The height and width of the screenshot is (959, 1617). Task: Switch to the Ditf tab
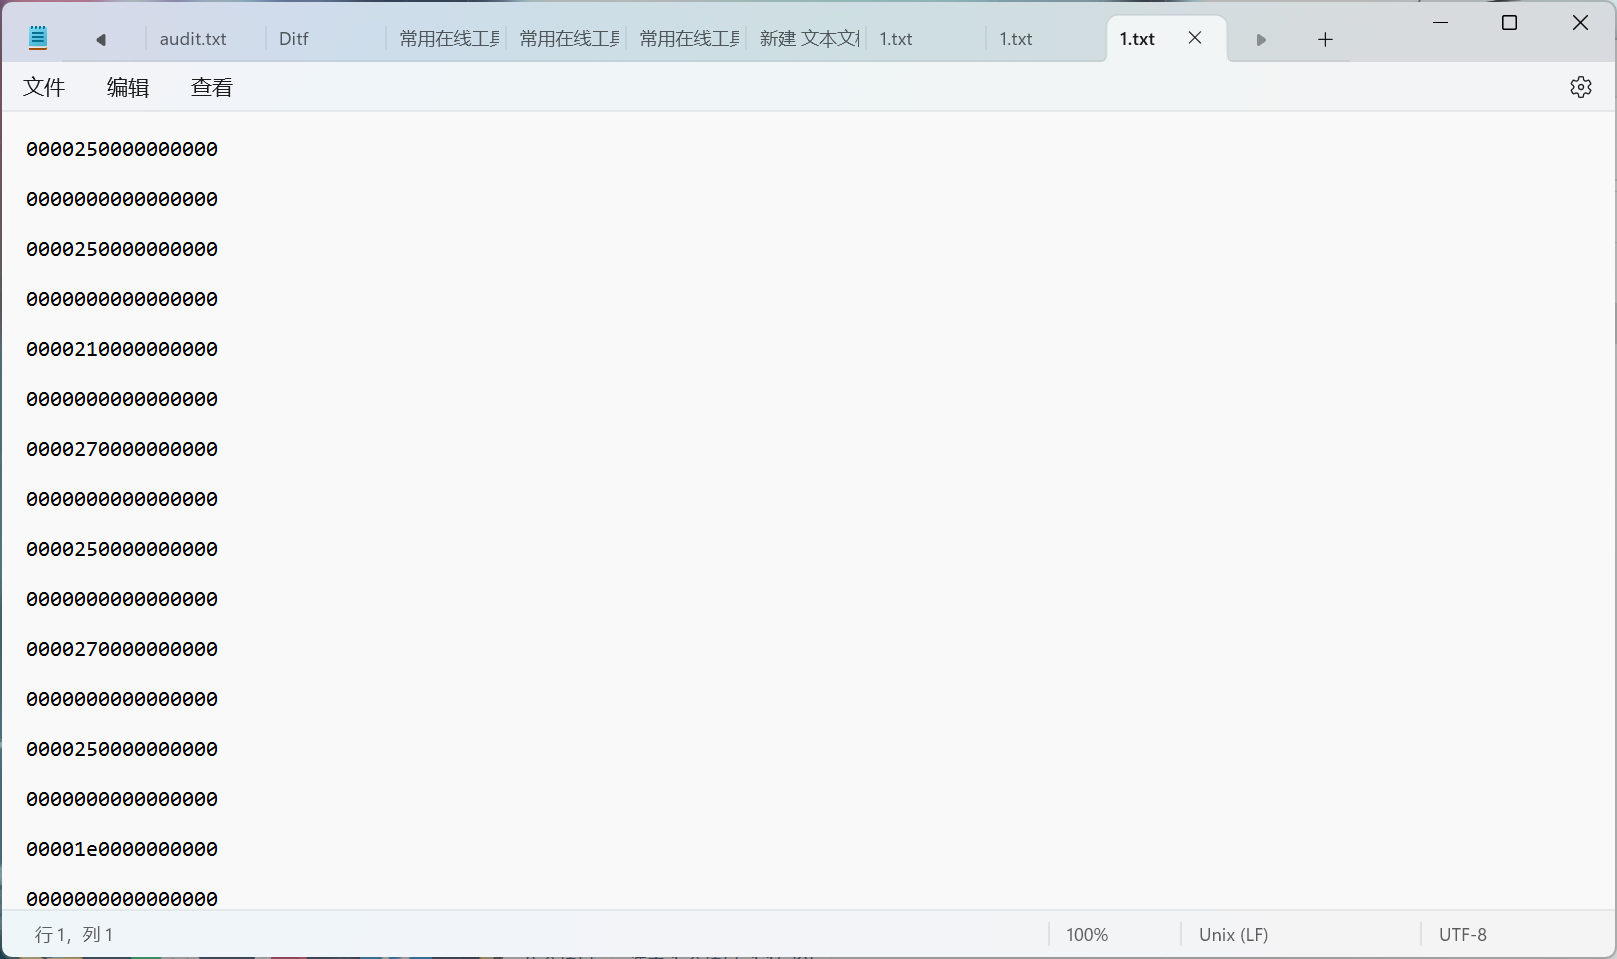pyautogui.click(x=294, y=39)
